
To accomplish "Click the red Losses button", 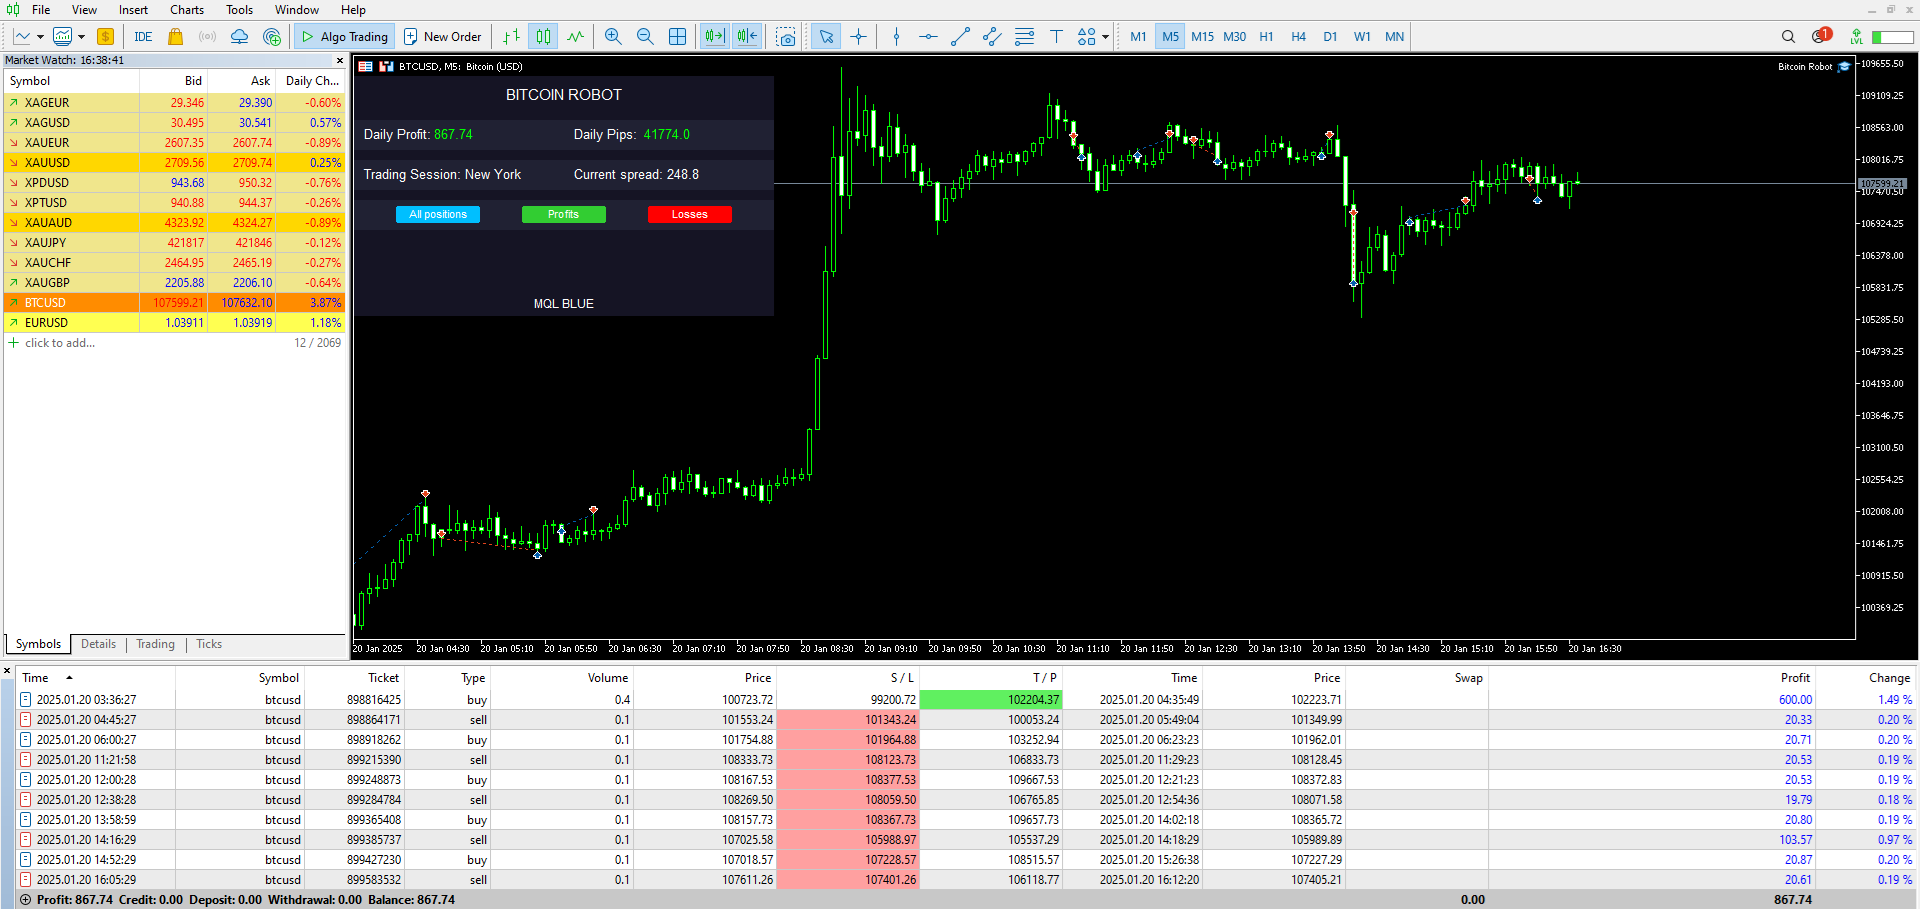I will [689, 214].
